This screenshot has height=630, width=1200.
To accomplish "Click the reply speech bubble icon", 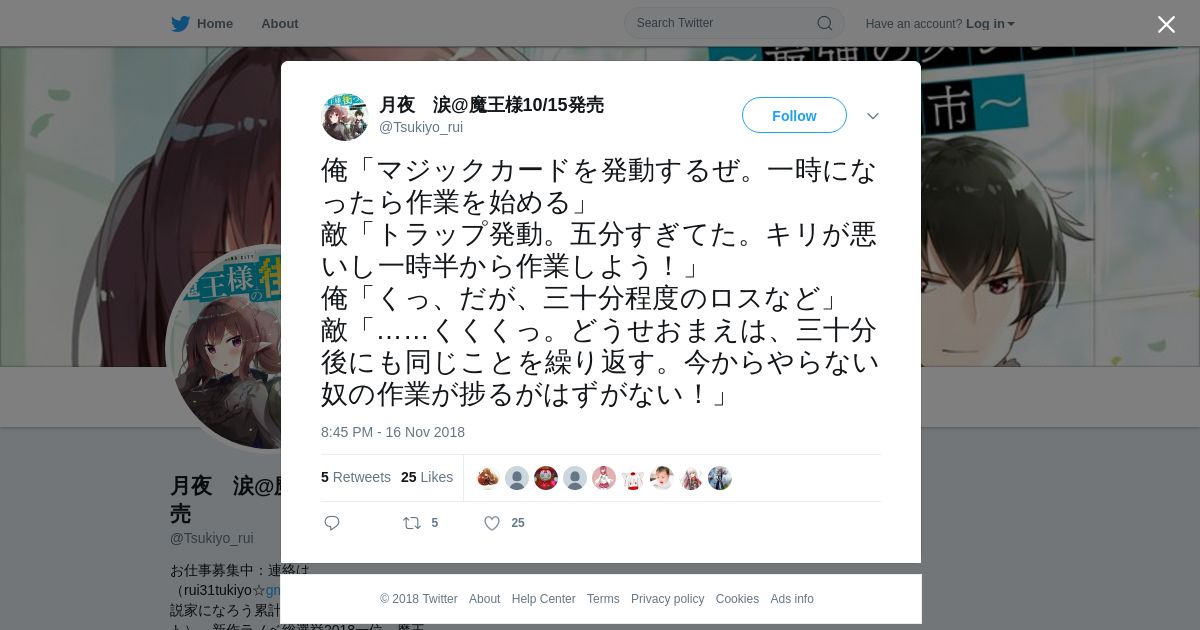I will click(x=332, y=523).
